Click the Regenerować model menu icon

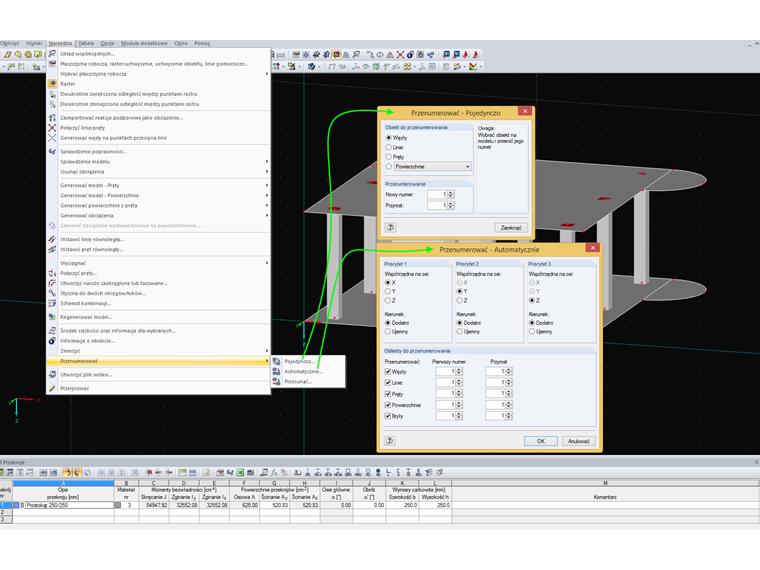pos(52,317)
